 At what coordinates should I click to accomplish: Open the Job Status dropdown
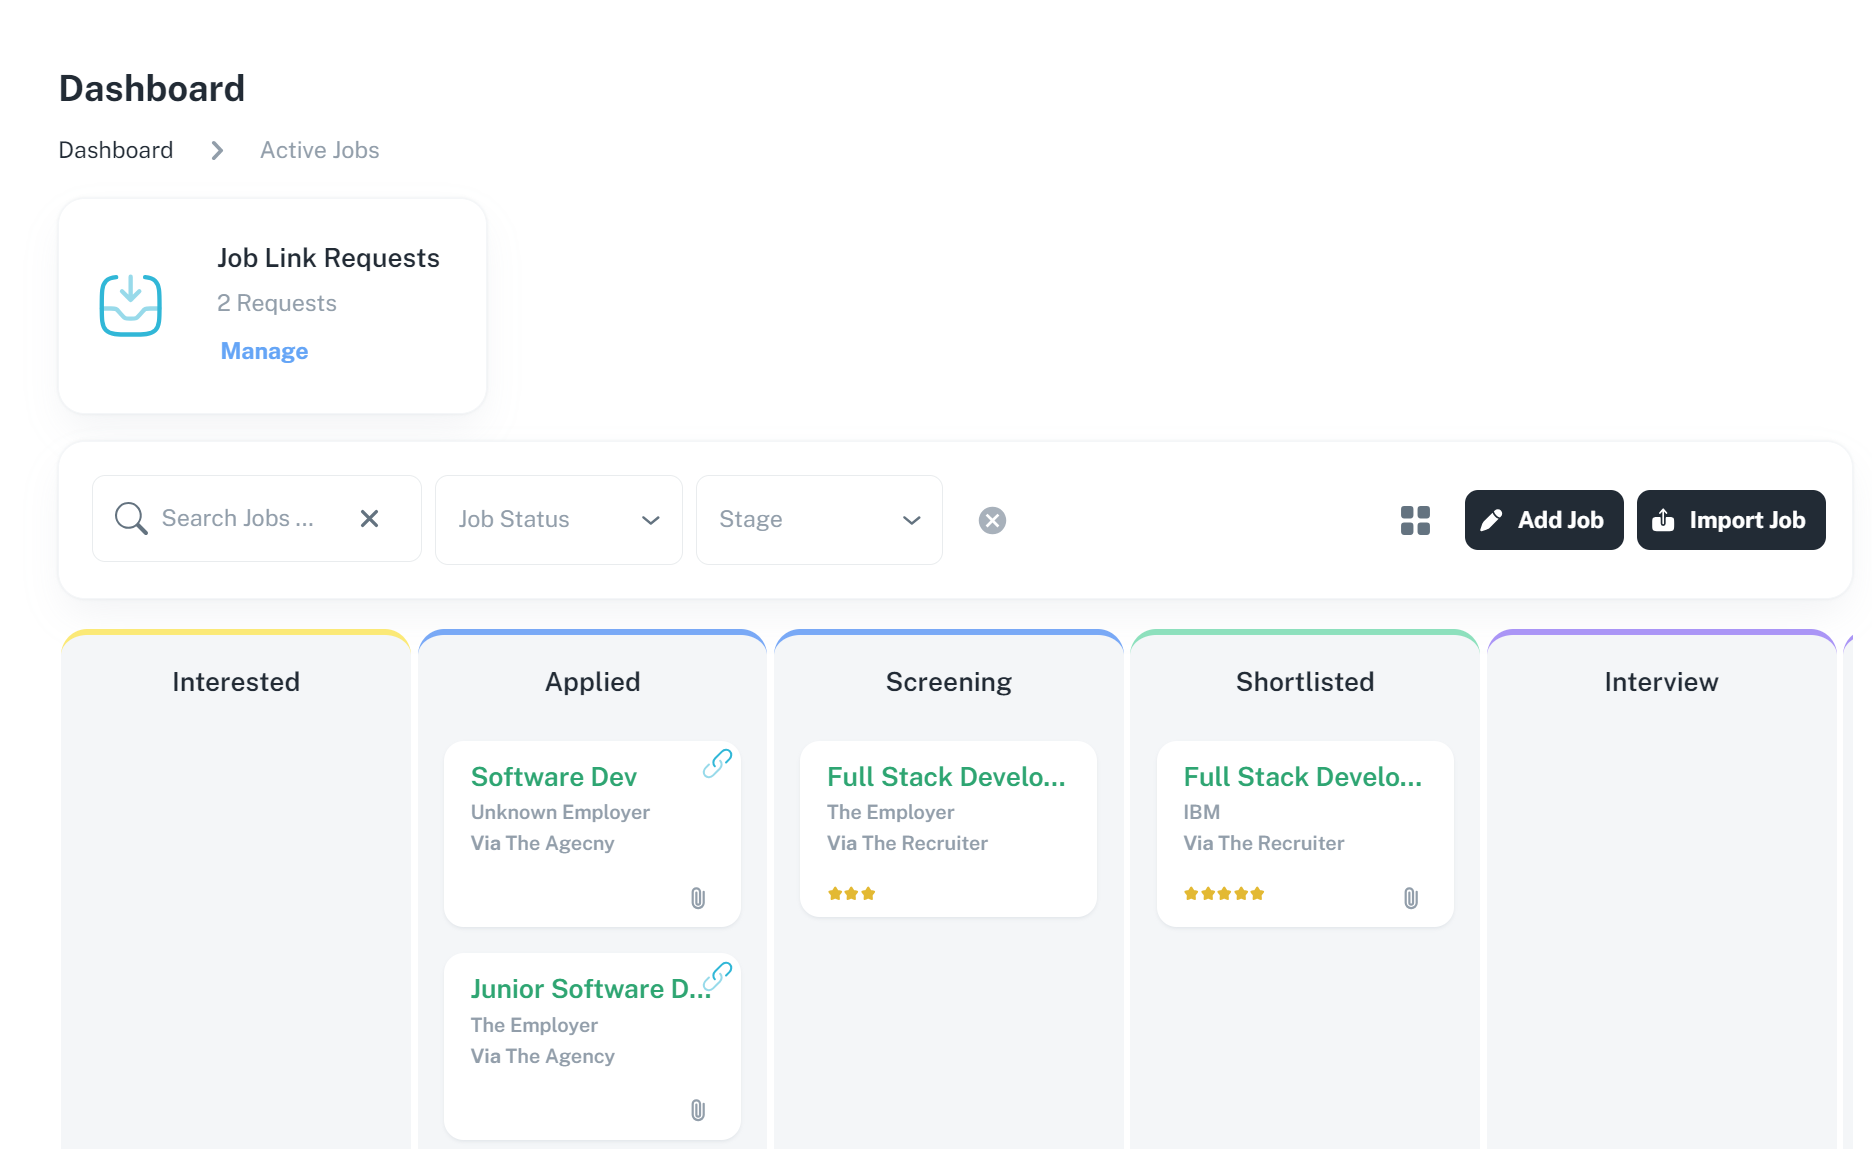[x=558, y=520]
